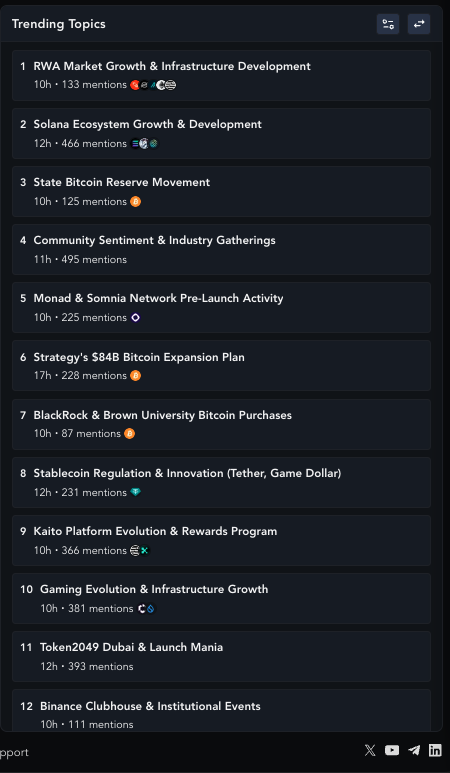The height and width of the screenshot is (773, 450).
Task: Open the YouTube icon in the footer
Action: pyautogui.click(x=392, y=750)
